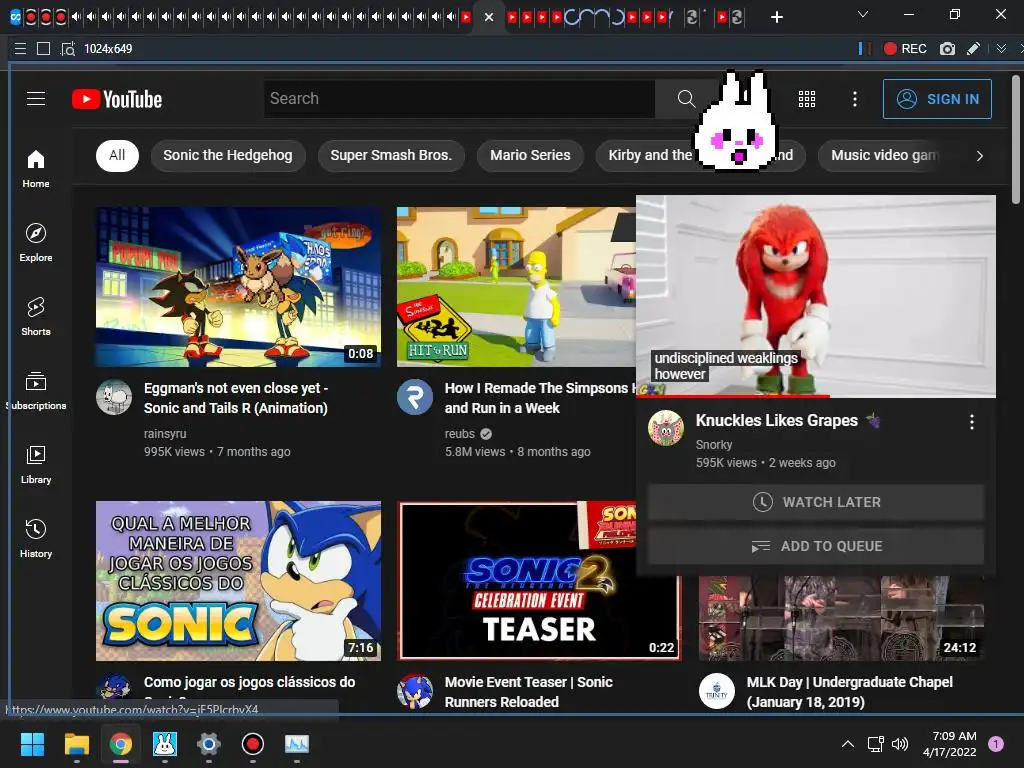Collapse the recorder toolbar double chevron

(1001, 49)
